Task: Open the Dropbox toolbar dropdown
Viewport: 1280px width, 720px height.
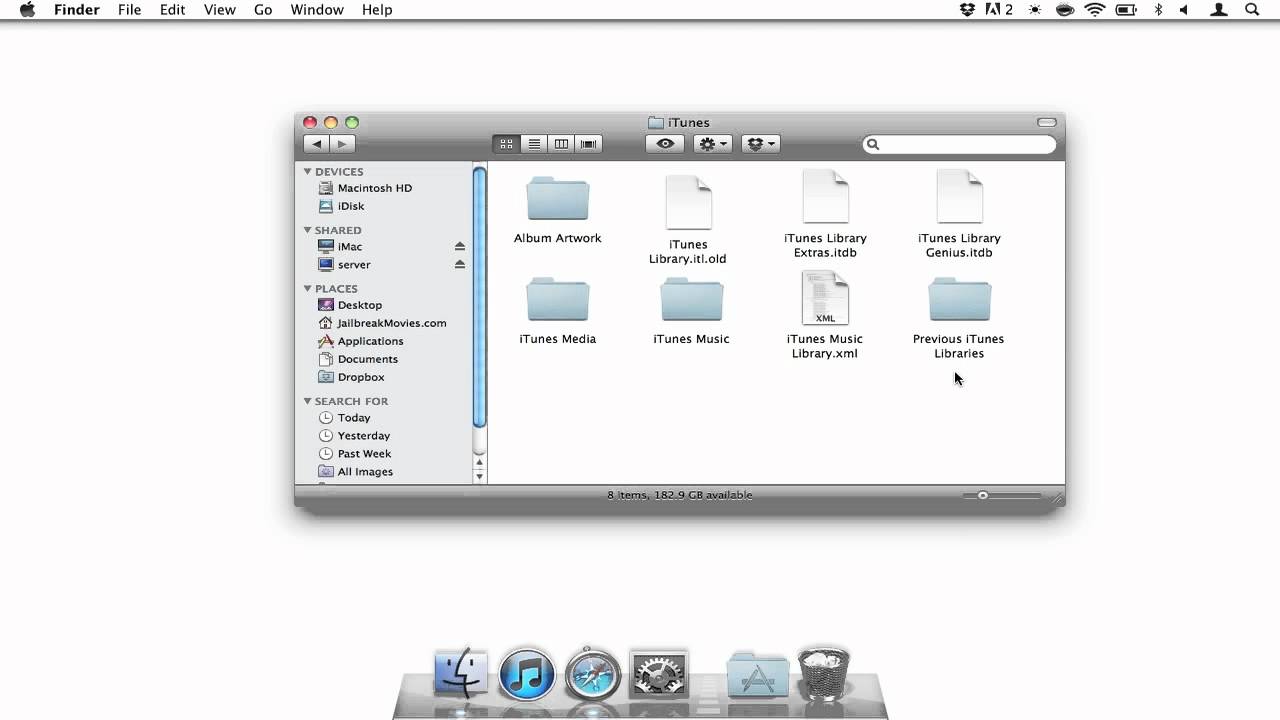Action: [760, 144]
